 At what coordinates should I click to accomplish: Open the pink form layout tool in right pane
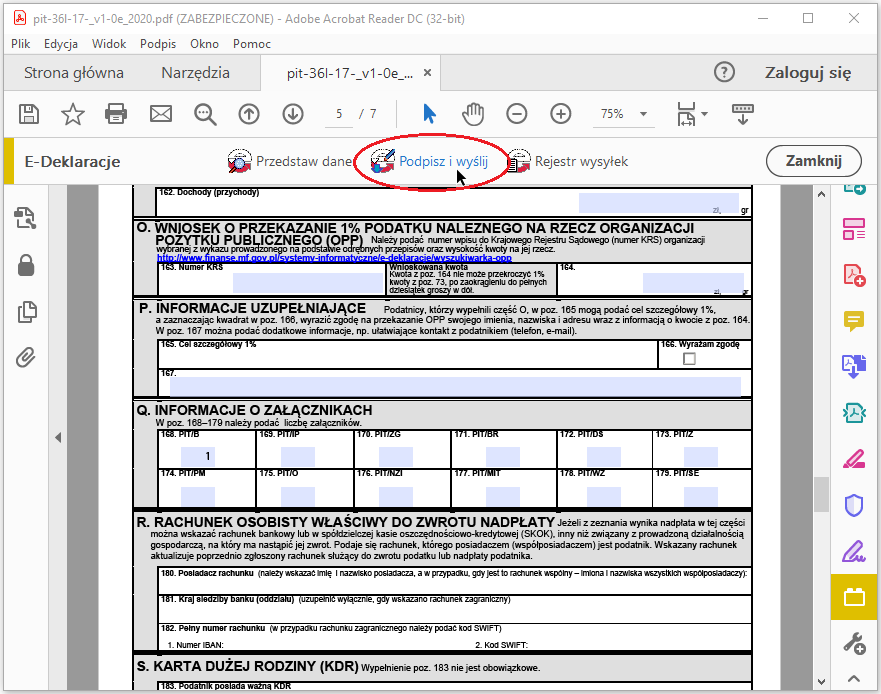853,229
